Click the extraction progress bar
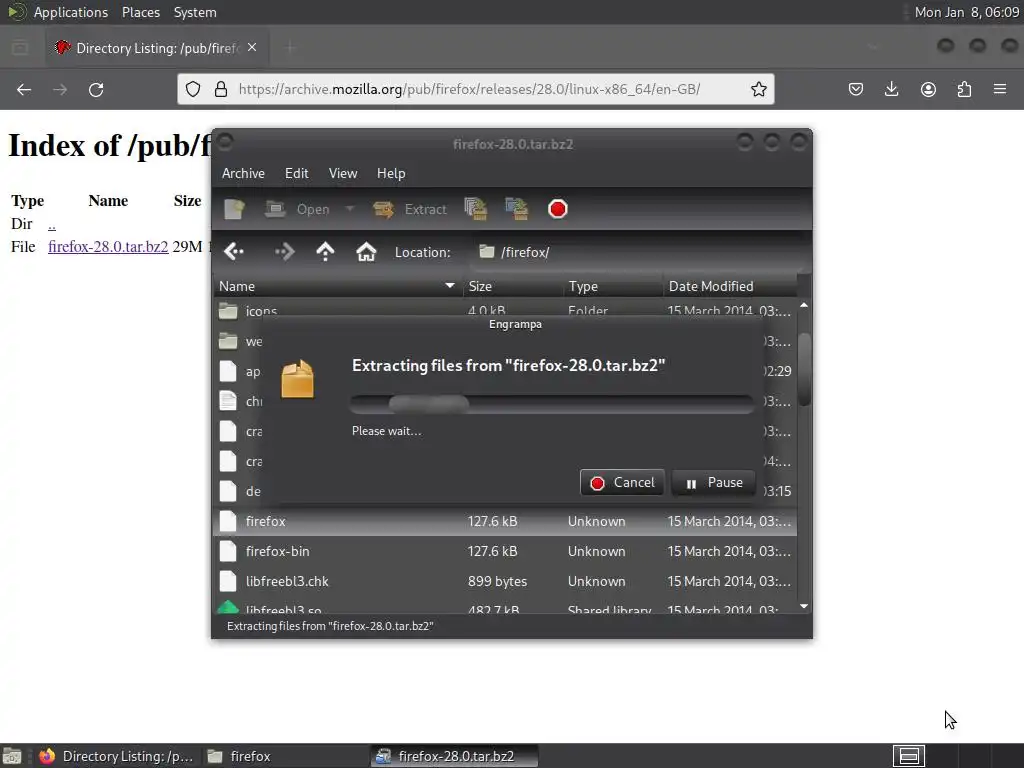 (x=552, y=404)
